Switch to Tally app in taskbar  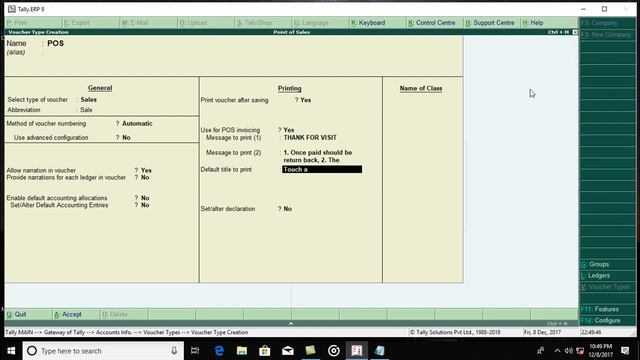356,351
